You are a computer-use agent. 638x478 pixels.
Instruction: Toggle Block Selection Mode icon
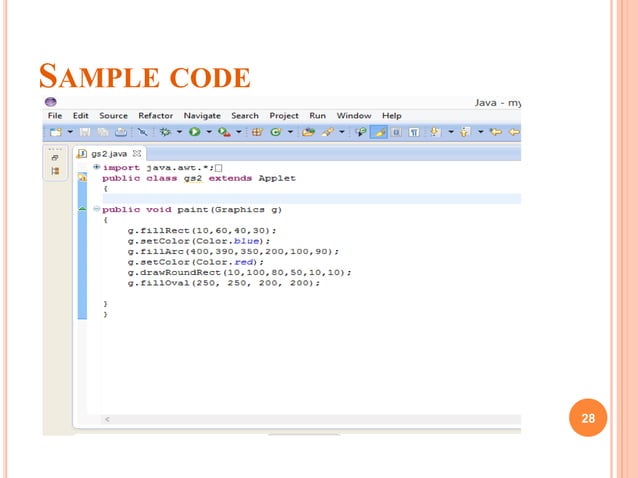coord(396,132)
